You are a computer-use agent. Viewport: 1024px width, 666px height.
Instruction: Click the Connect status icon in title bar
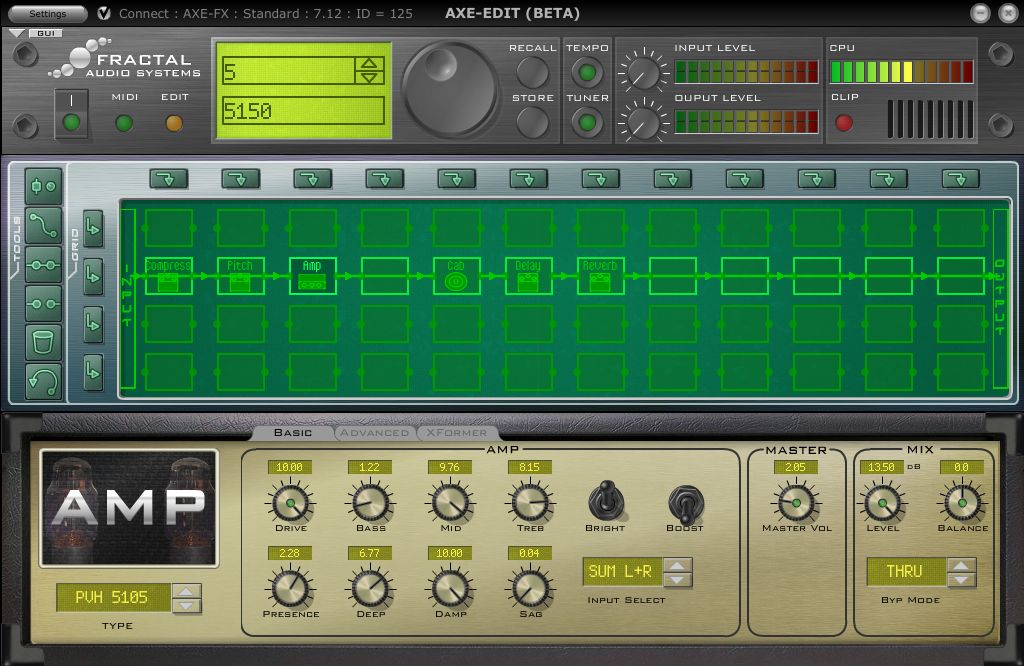(104, 13)
